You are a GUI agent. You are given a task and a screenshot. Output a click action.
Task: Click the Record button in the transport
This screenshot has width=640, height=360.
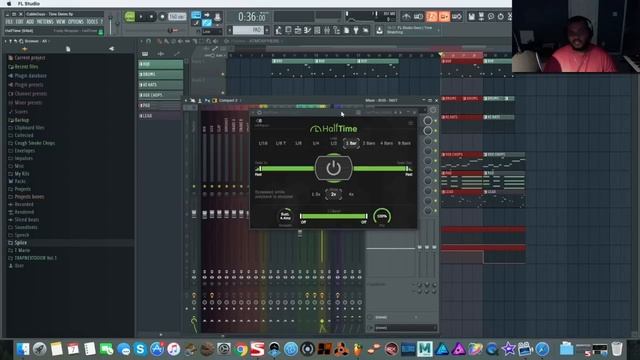162,17
